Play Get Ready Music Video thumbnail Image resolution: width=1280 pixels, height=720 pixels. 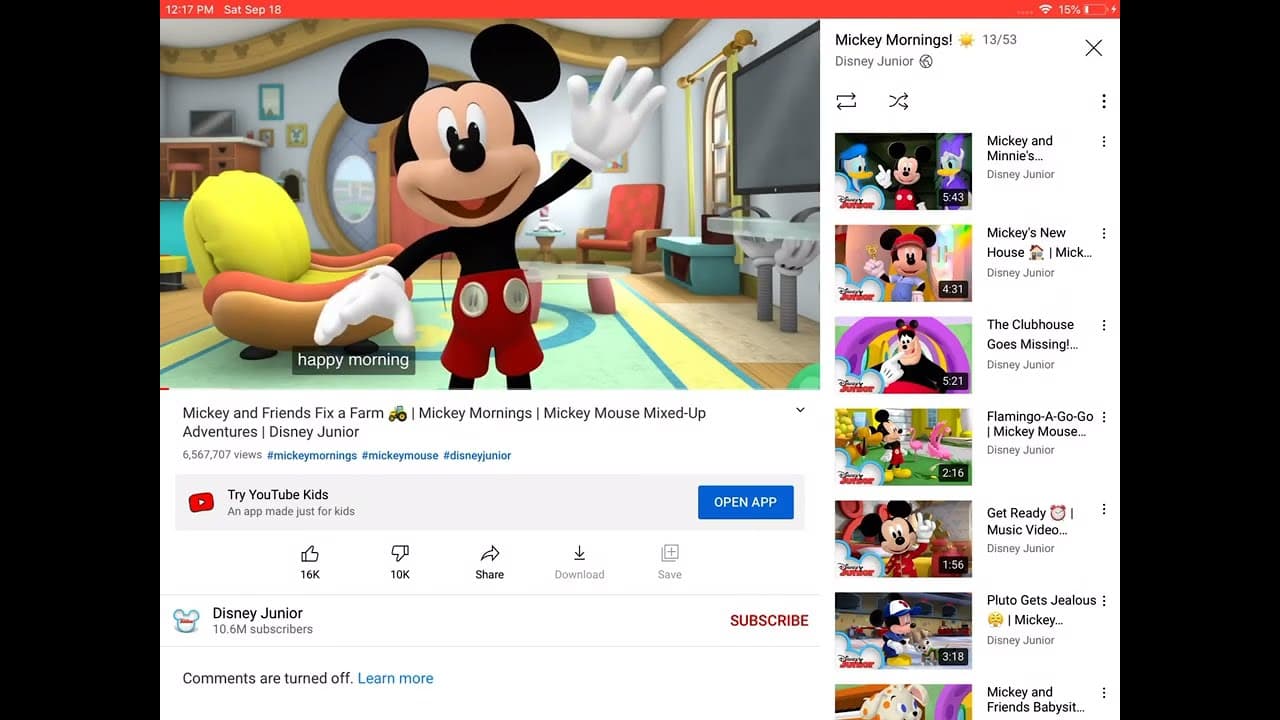click(903, 539)
